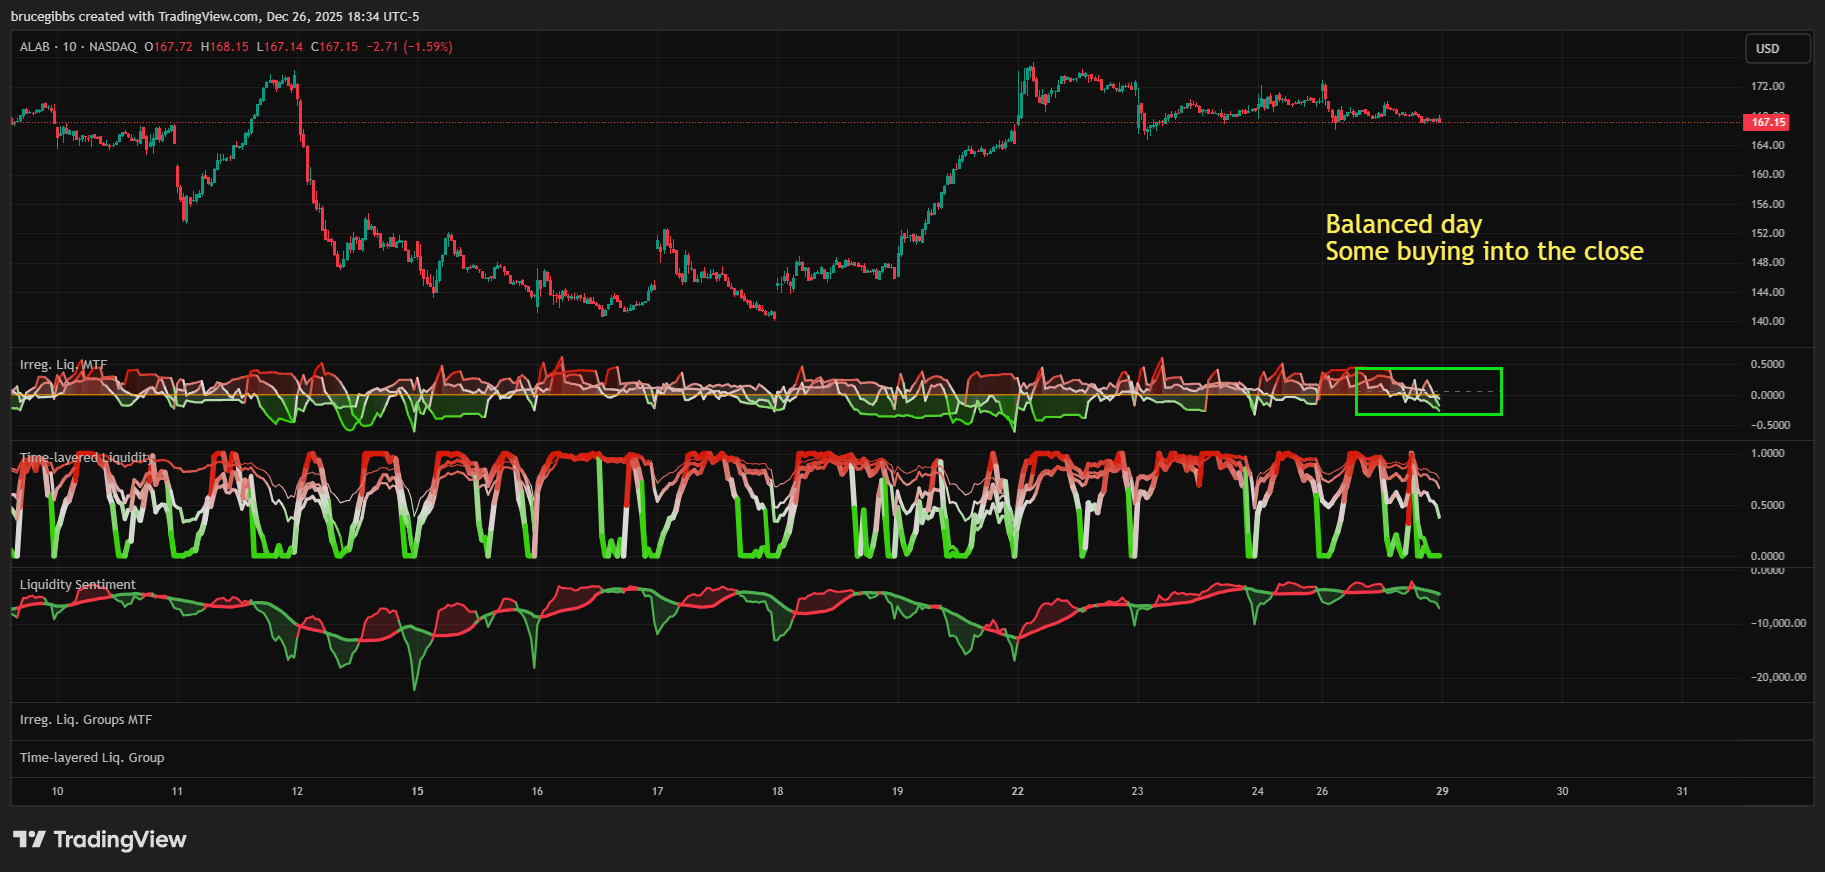Image resolution: width=1825 pixels, height=872 pixels.
Task: Open the USD currency selector
Action: coord(1777,49)
